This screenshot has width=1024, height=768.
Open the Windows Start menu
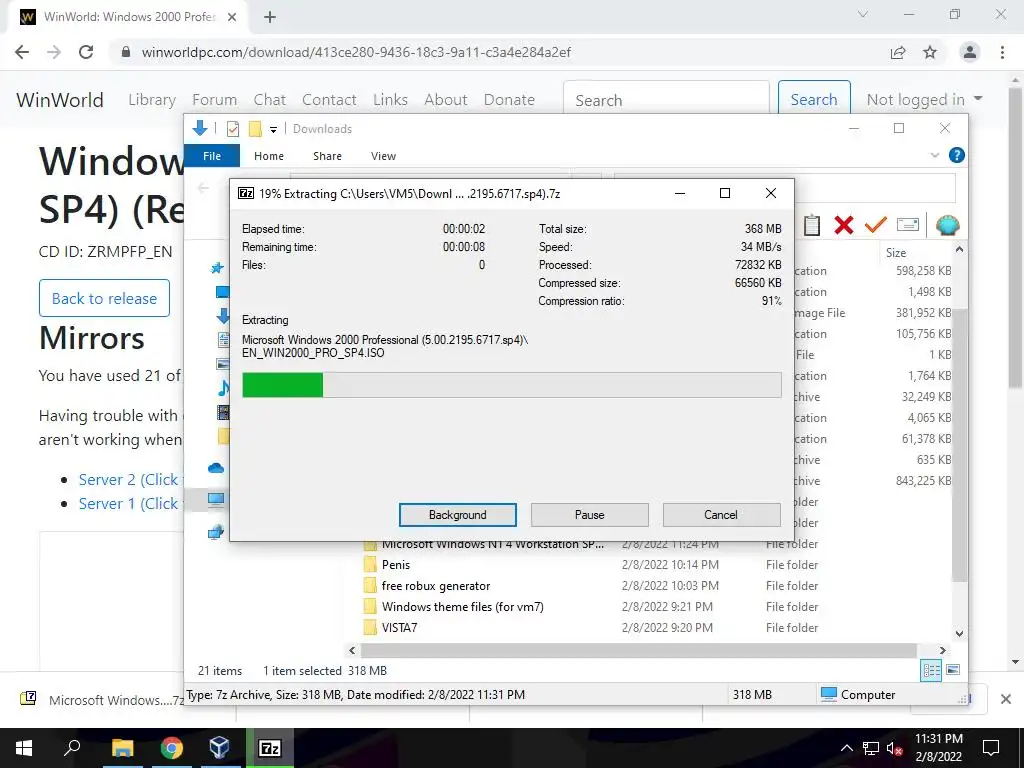24,748
